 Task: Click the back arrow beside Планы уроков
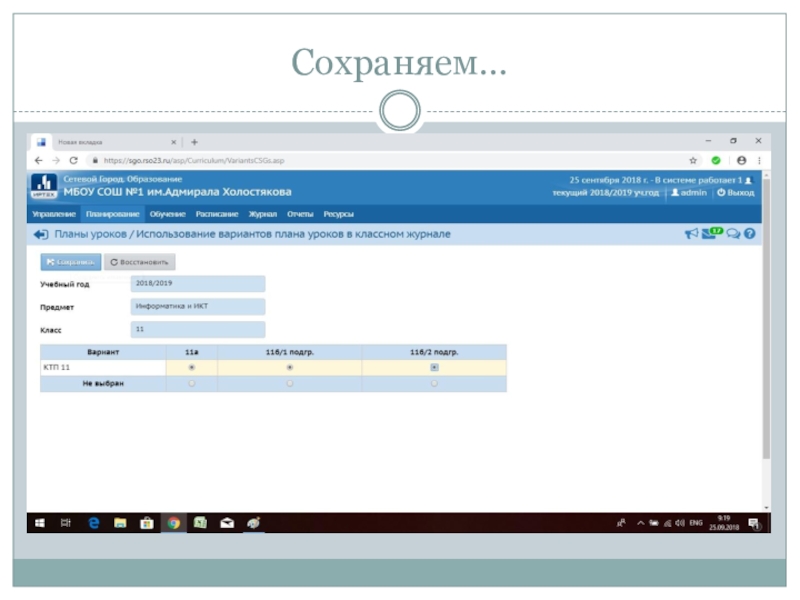[40, 234]
